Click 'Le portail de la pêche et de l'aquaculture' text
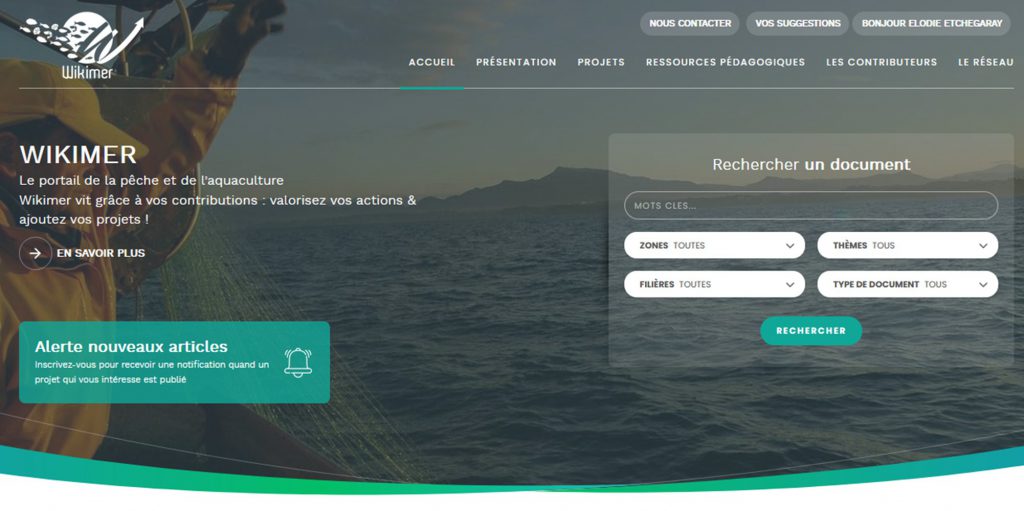1024x511 pixels. tap(152, 180)
